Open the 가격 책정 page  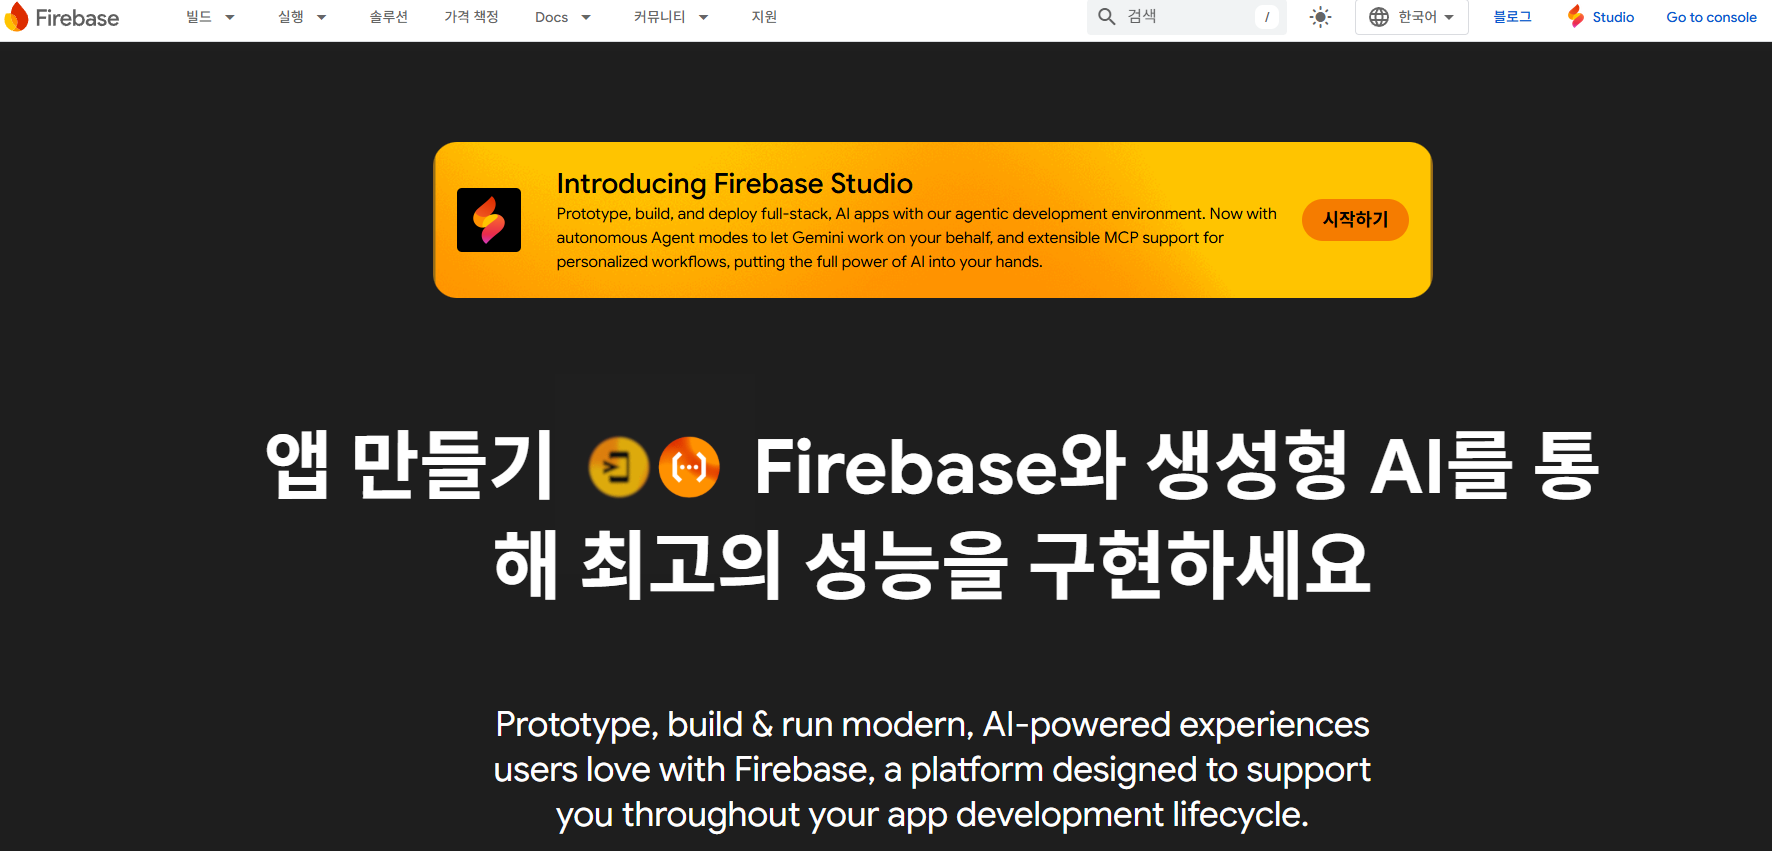471,17
